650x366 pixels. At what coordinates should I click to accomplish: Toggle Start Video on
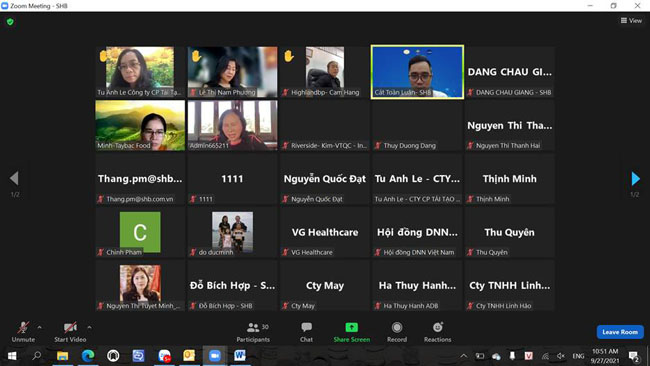[x=70, y=332]
